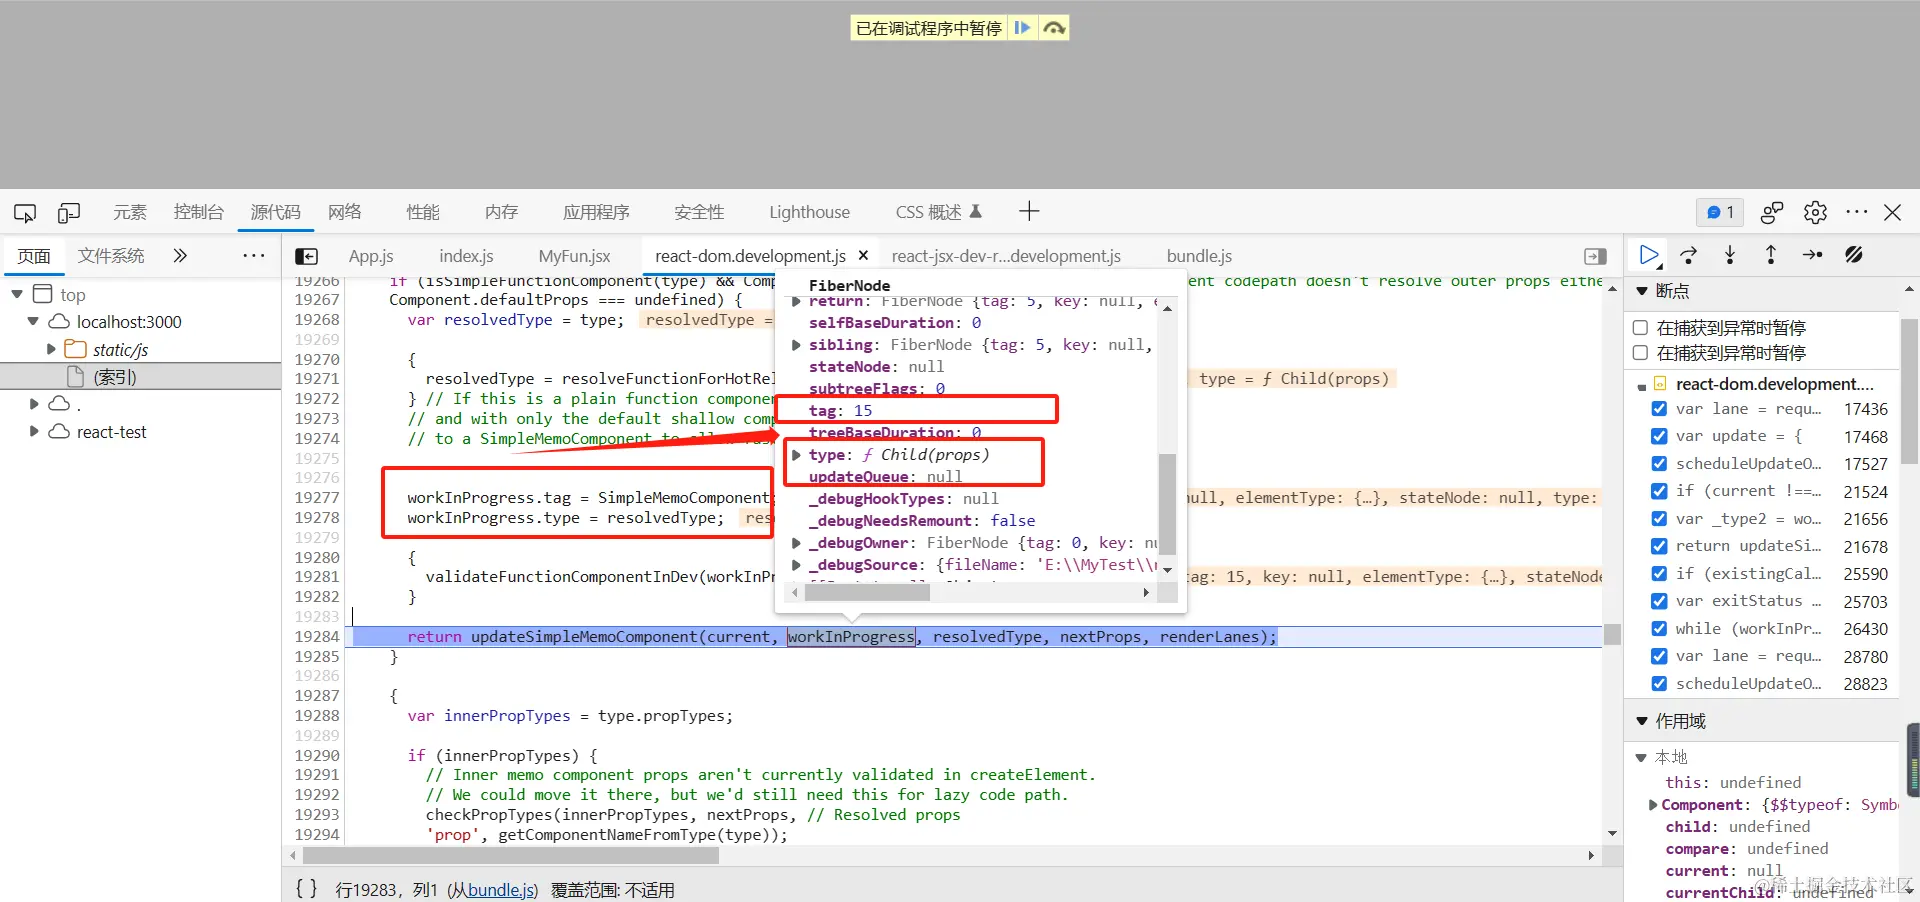Open the CSS 概述 panel tab

[938, 212]
